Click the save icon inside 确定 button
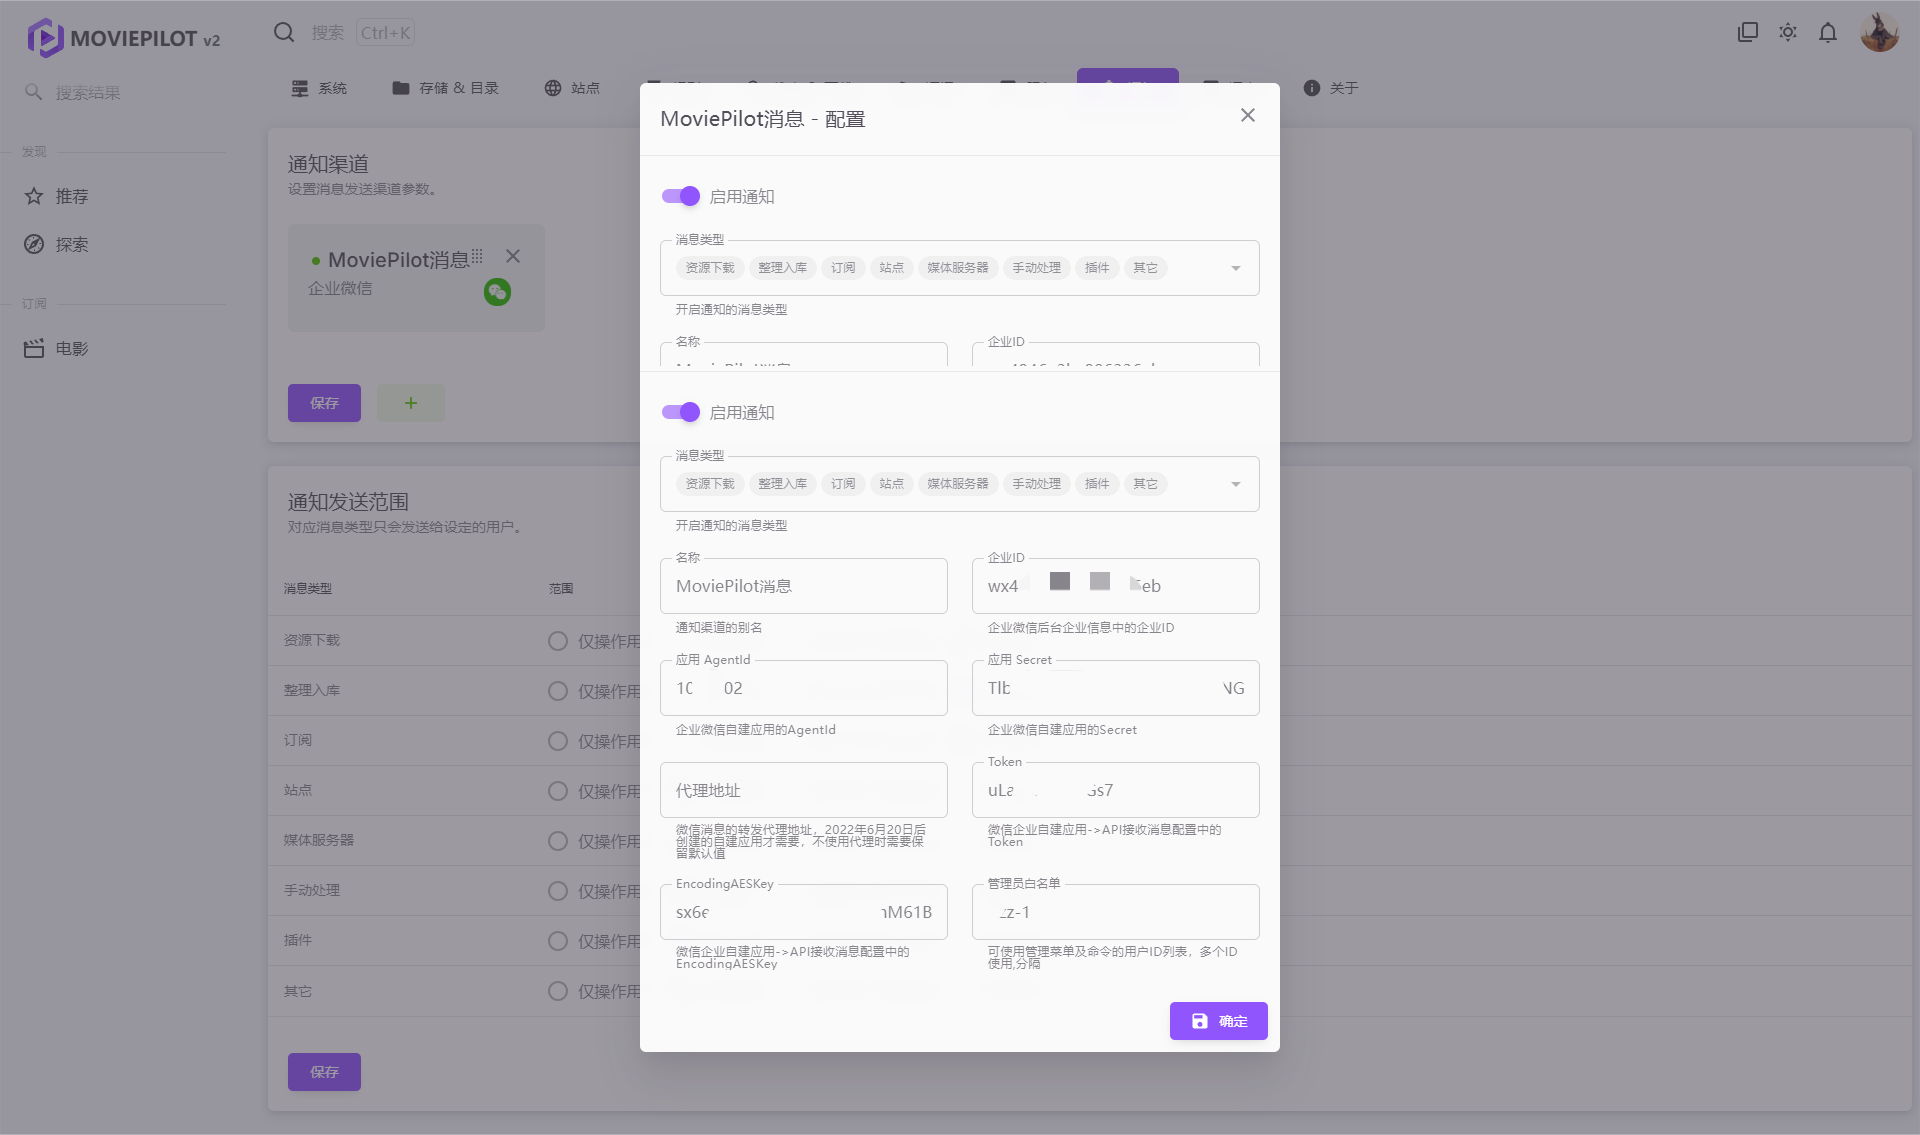 click(x=1199, y=1021)
